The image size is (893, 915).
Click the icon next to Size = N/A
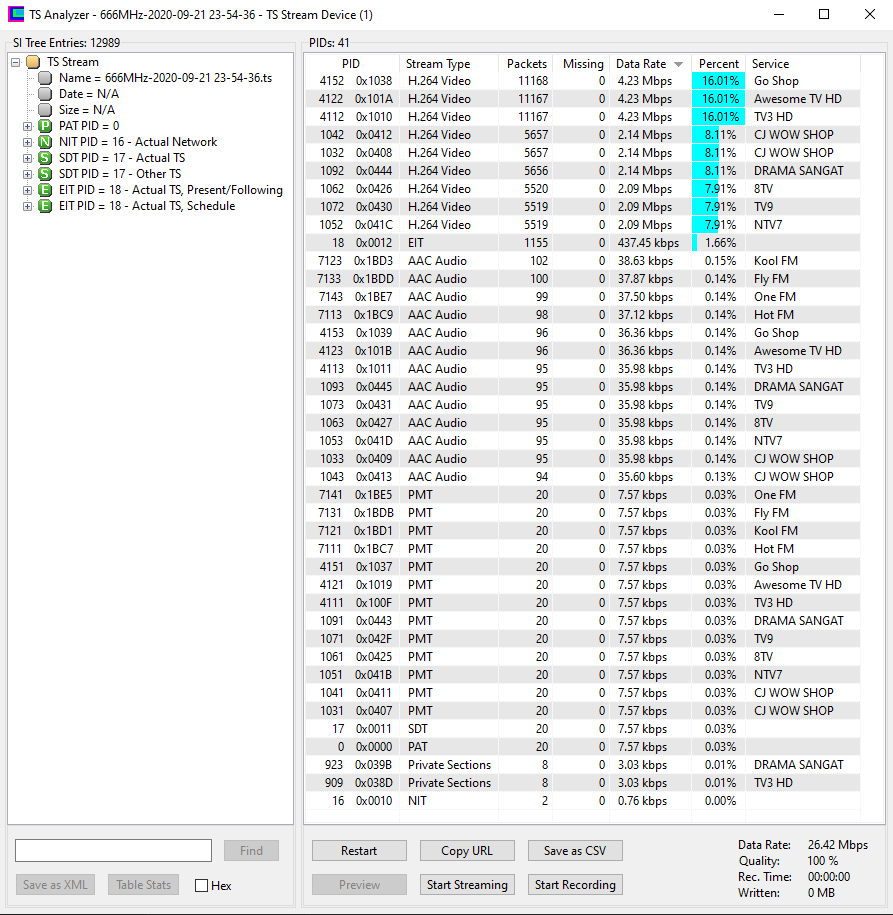45,110
